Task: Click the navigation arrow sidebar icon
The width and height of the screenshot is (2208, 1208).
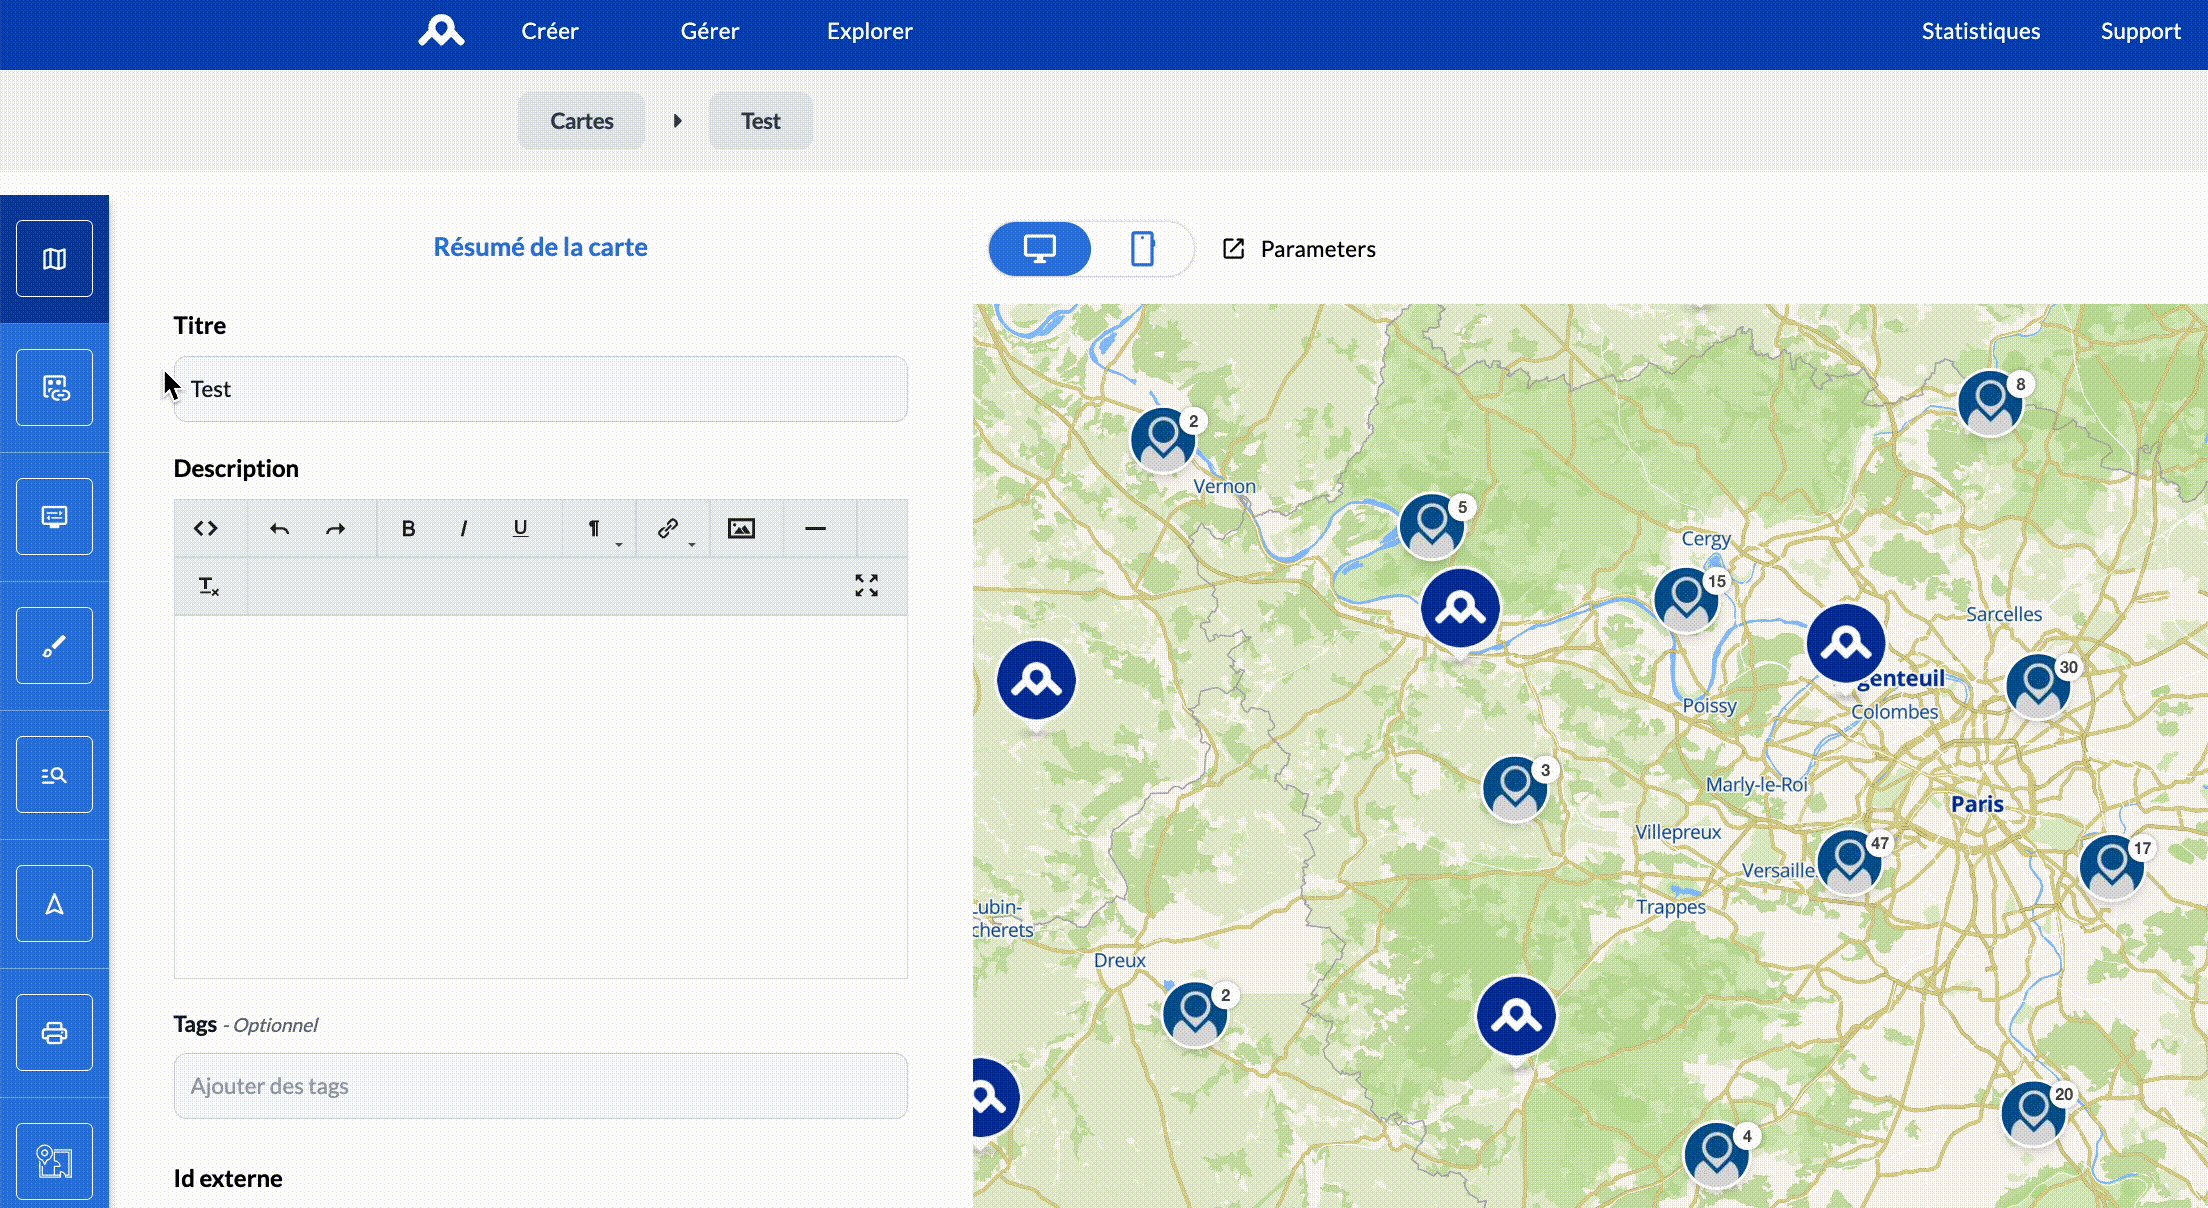Action: 54,904
